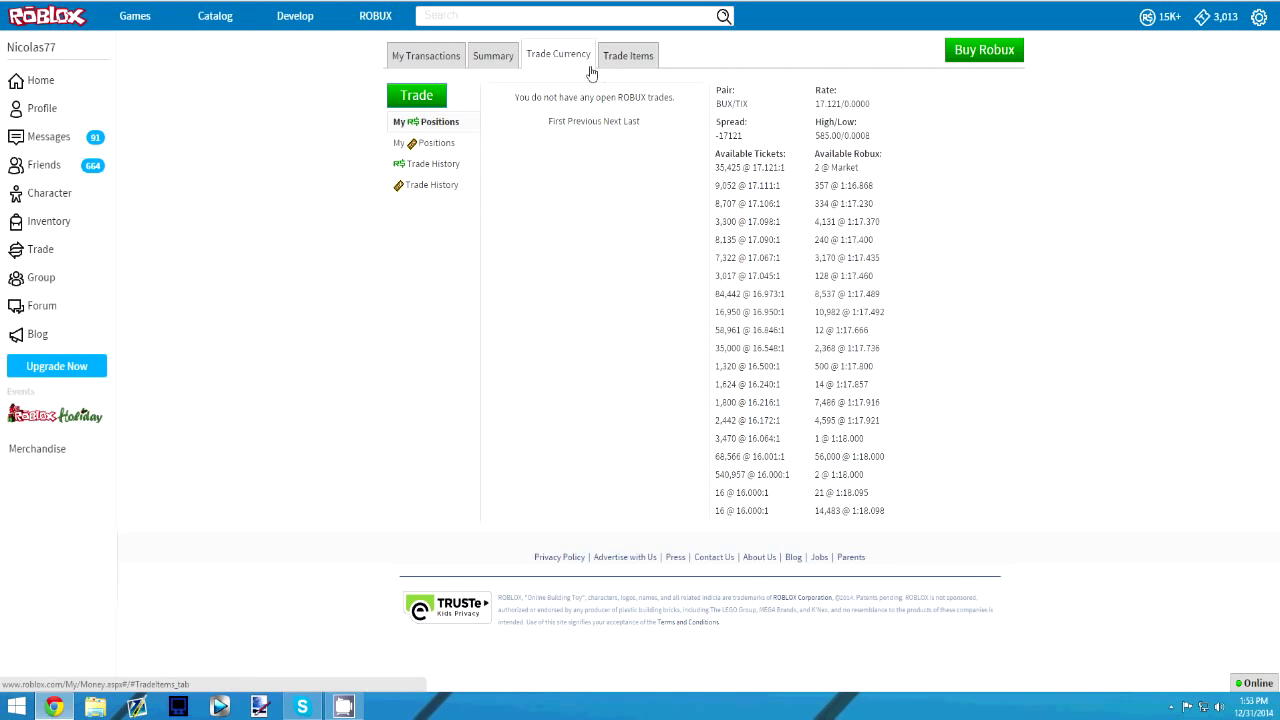Click the Tickets balance icon showing 3,013
The width and height of the screenshot is (1280, 720).
(x=1202, y=17)
